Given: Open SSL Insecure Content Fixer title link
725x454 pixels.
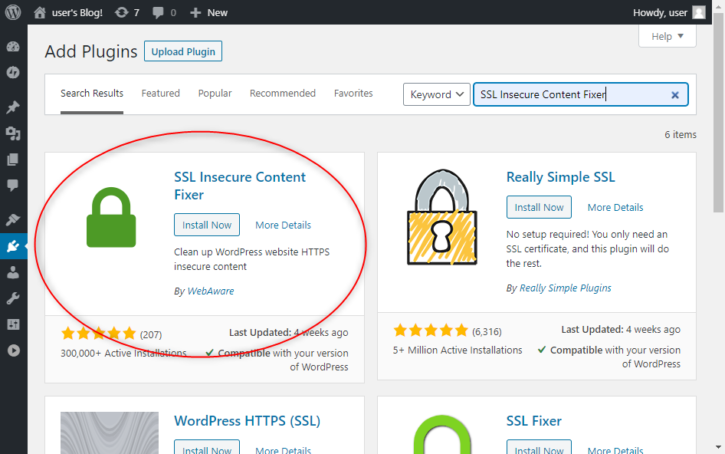Looking at the screenshot, I should tap(240, 185).
